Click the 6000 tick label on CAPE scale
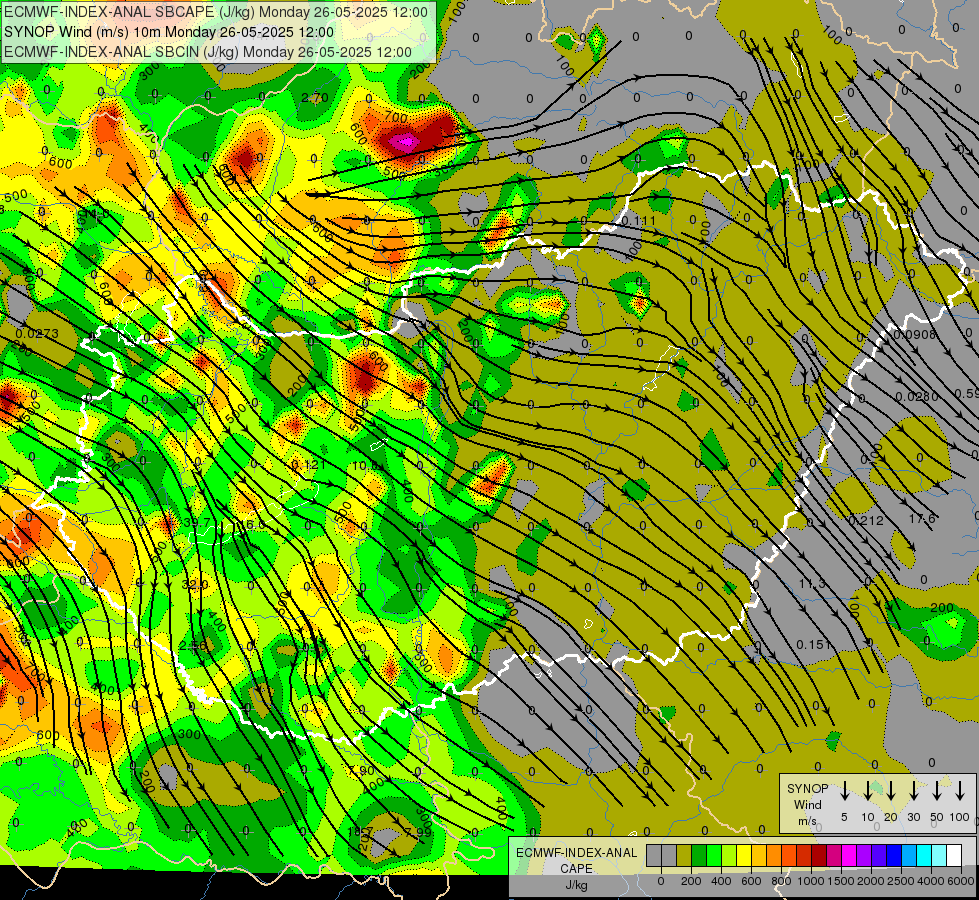This screenshot has width=979, height=900. 961,881
